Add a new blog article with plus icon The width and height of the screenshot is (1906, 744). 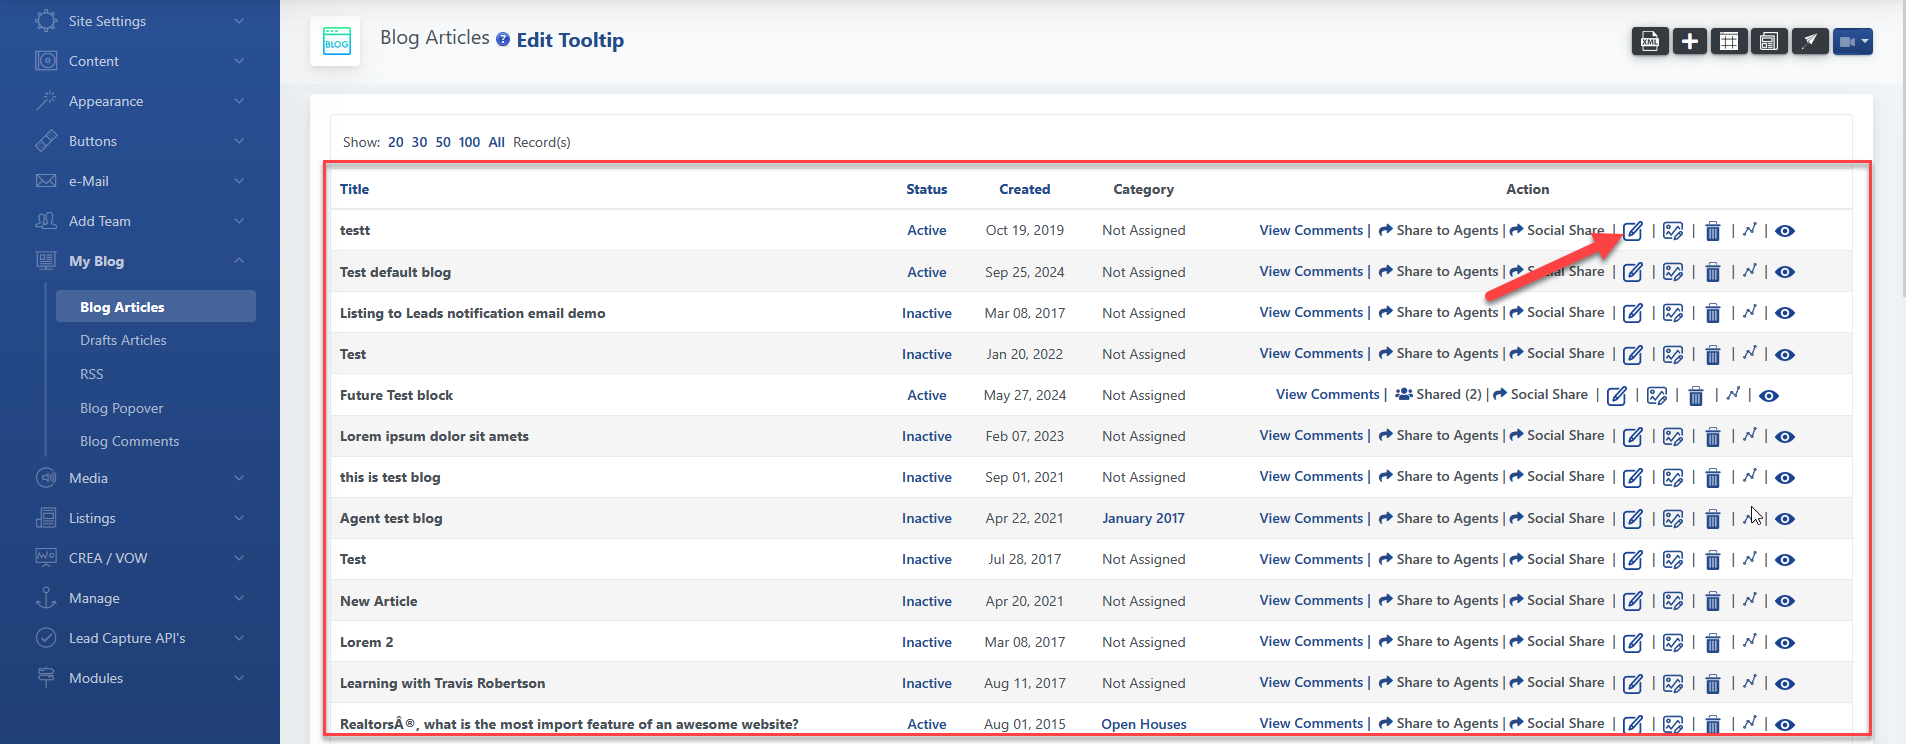coord(1690,41)
